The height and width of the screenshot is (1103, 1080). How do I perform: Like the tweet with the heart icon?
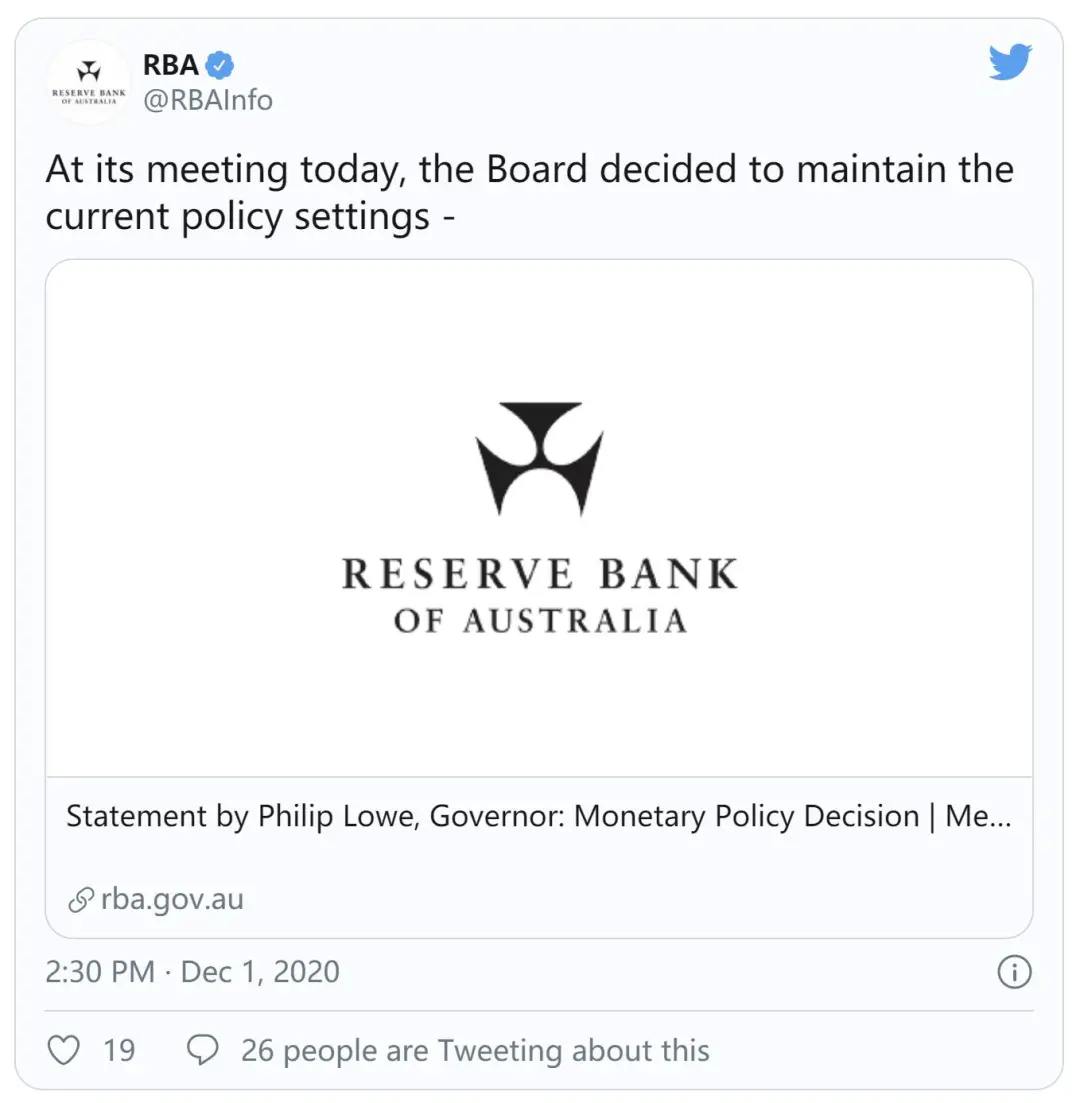click(63, 1050)
